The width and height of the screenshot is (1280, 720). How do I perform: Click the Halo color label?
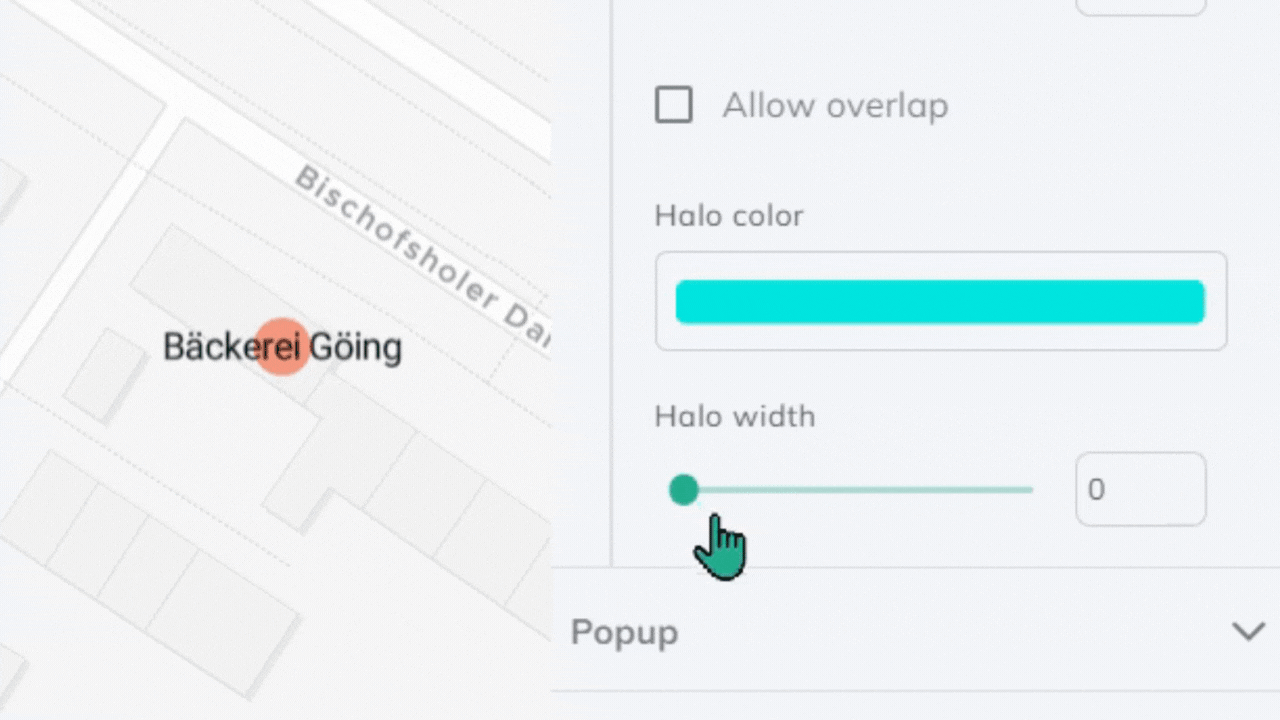[728, 216]
